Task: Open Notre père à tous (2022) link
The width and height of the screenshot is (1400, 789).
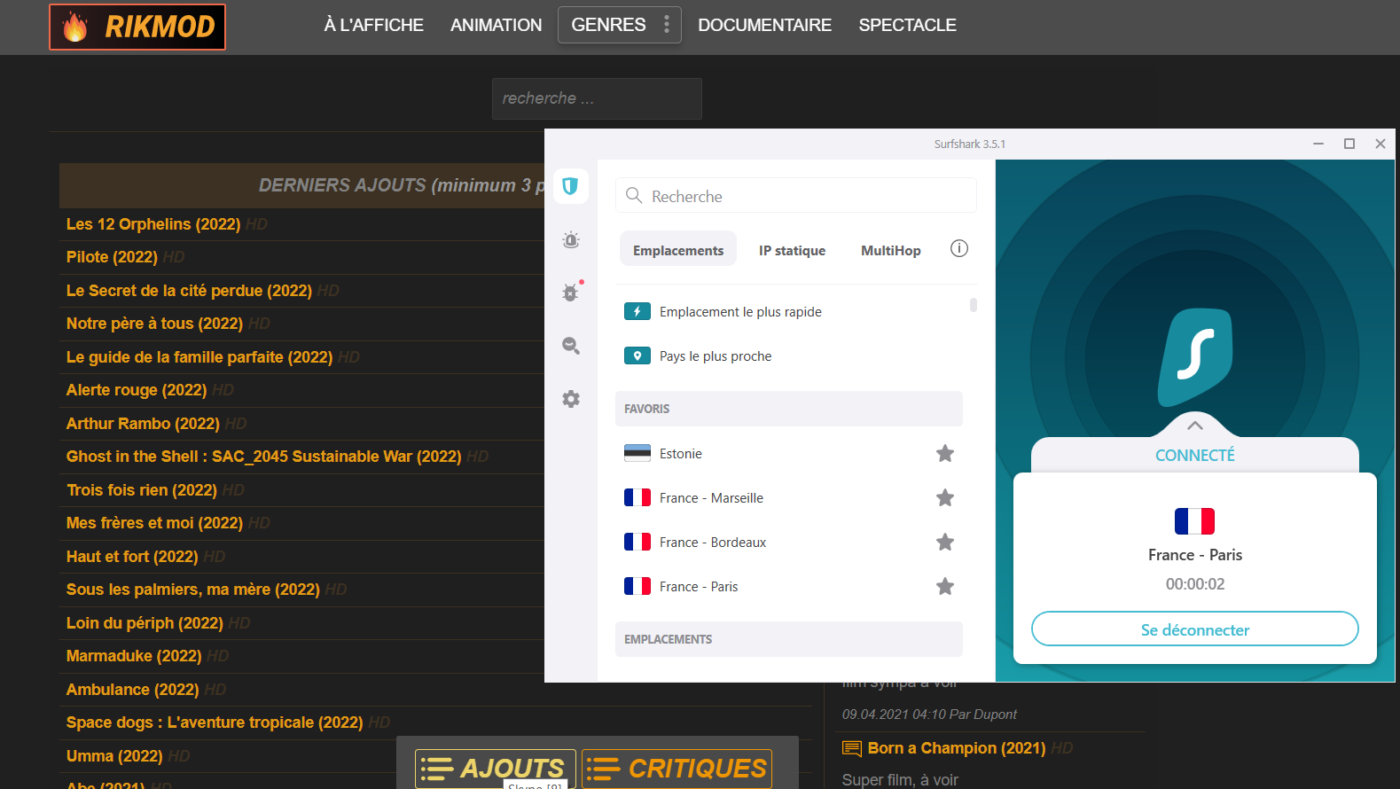Action: pos(155,323)
